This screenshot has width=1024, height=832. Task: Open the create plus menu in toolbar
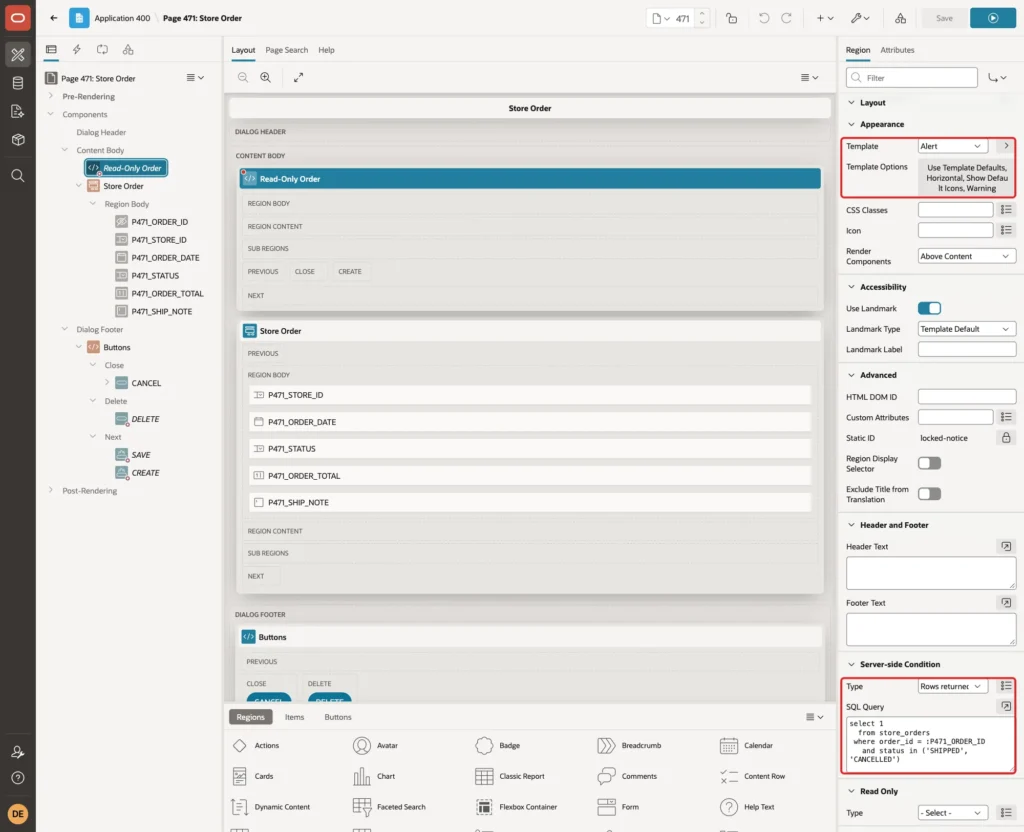pyautogui.click(x=825, y=18)
